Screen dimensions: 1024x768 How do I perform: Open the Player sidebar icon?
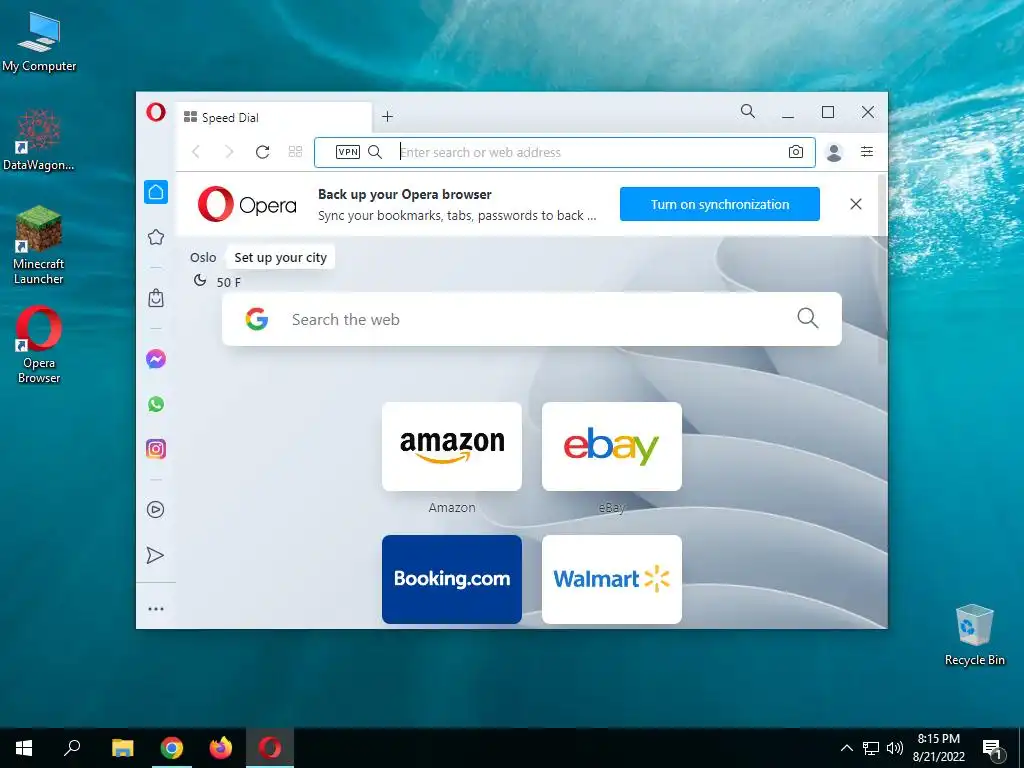point(155,509)
